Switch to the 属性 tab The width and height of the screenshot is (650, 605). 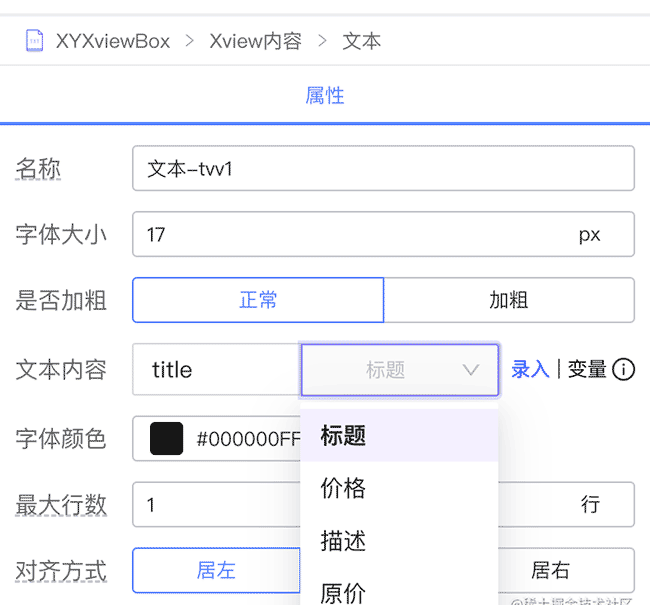325,95
